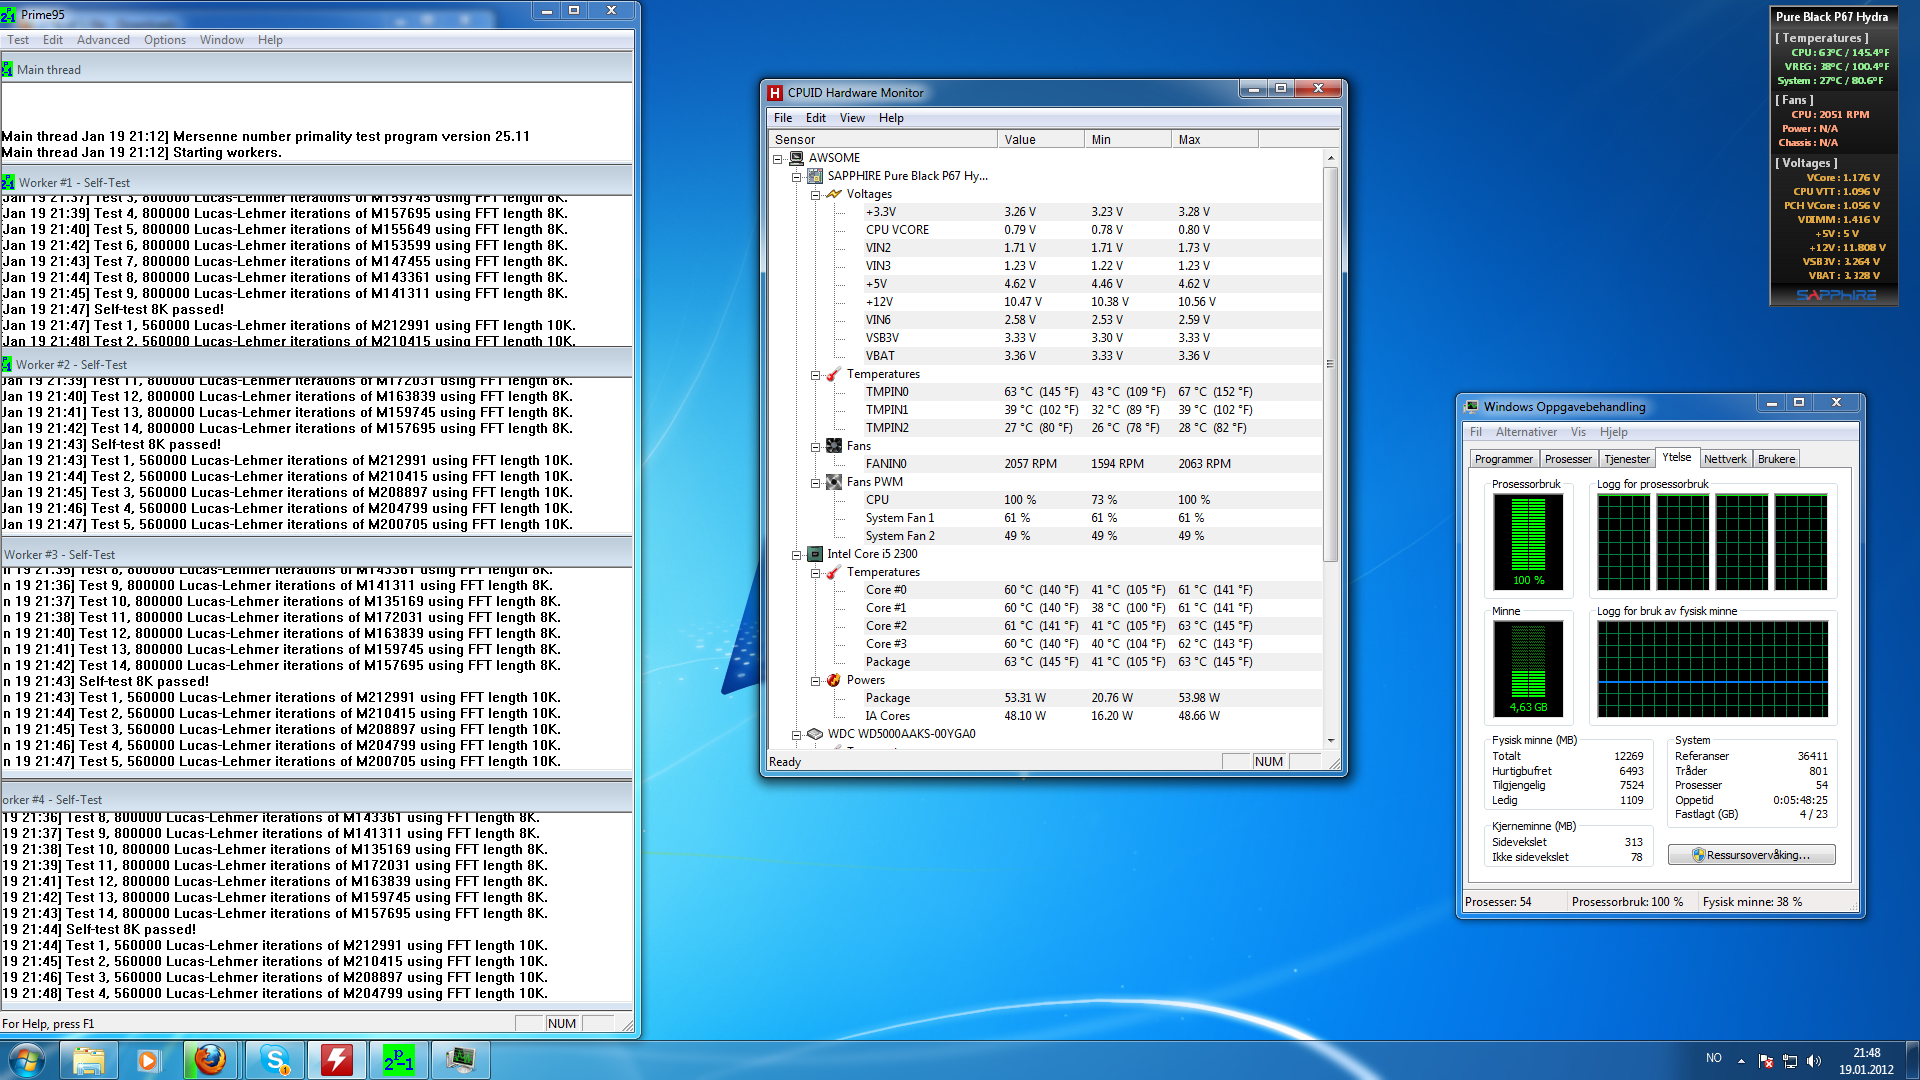Image resolution: width=1920 pixels, height=1080 pixels.
Task: Switch to the Nettverk tab
Action: pyautogui.click(x=1725, y=459)
